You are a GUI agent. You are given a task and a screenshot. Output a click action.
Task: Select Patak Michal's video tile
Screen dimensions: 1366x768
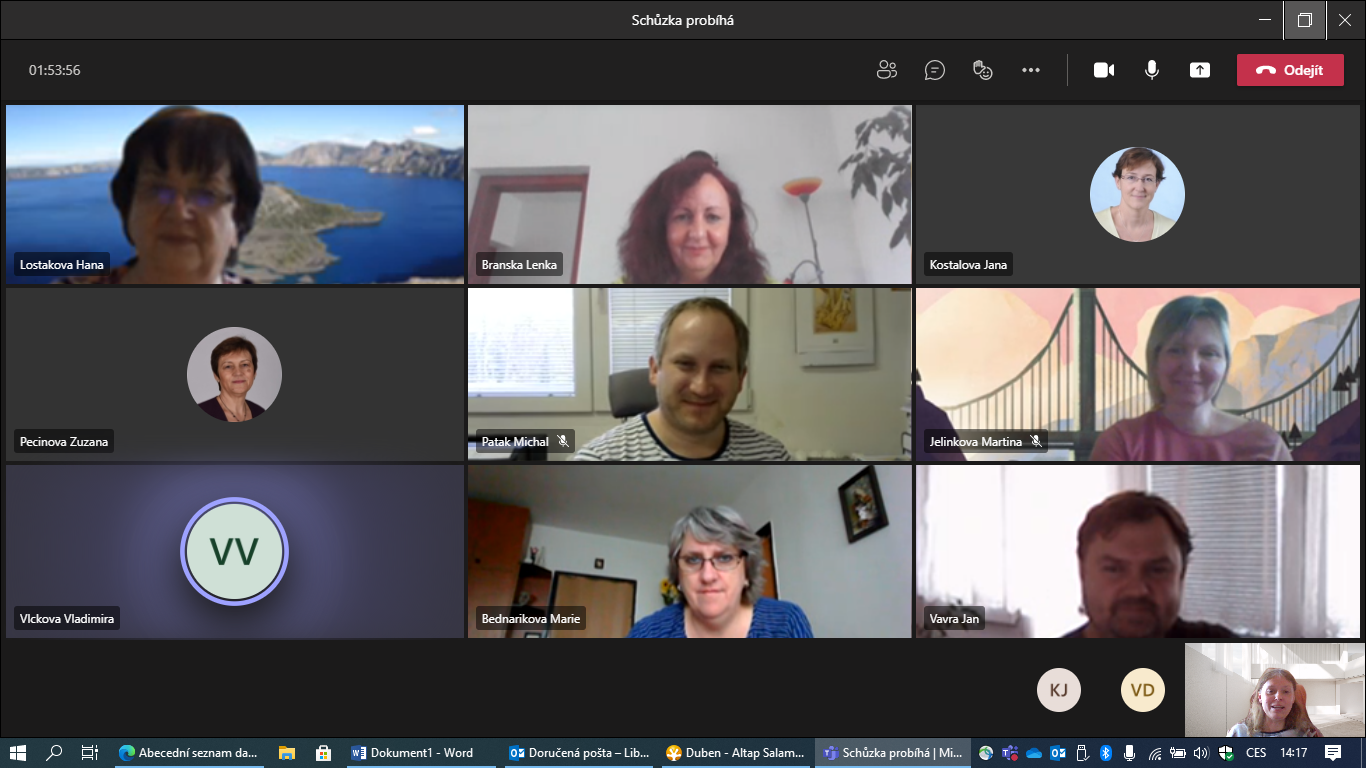tap(689, 374)
